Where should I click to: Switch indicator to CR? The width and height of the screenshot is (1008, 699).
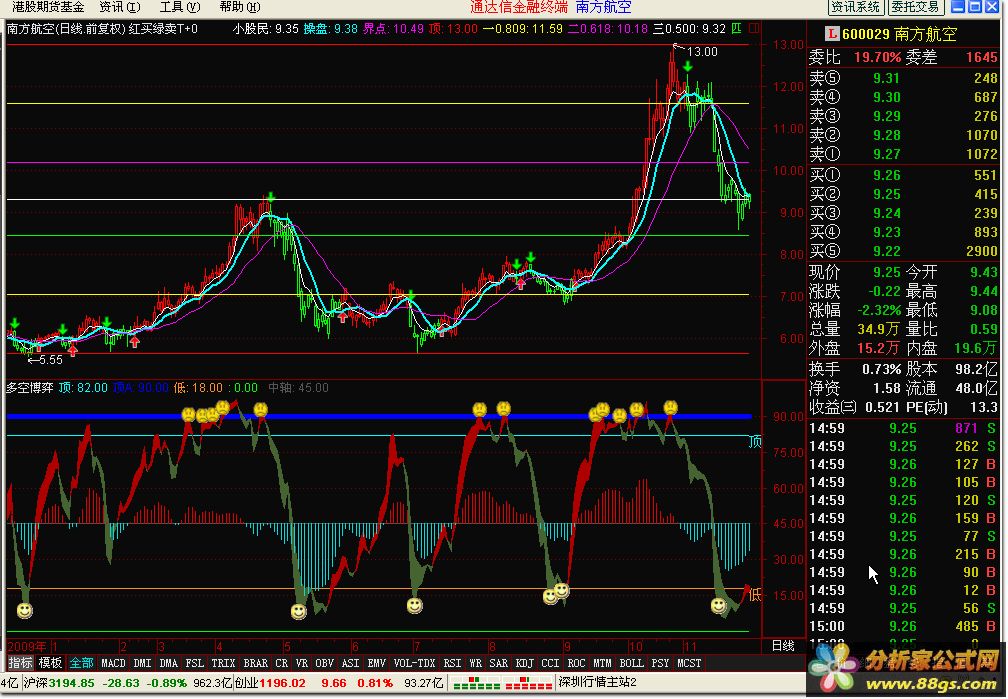point(282,663)
